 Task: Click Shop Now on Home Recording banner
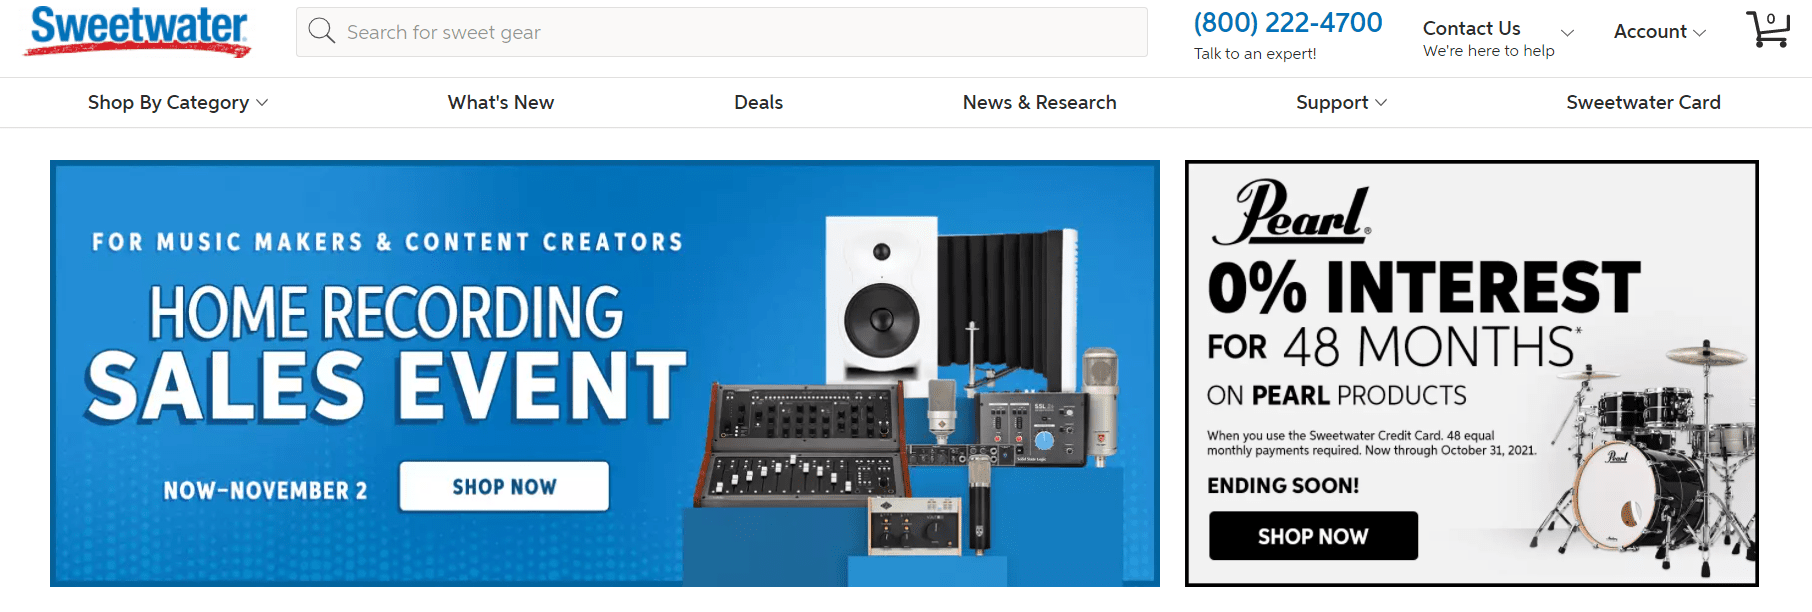(x=504, y=487)
